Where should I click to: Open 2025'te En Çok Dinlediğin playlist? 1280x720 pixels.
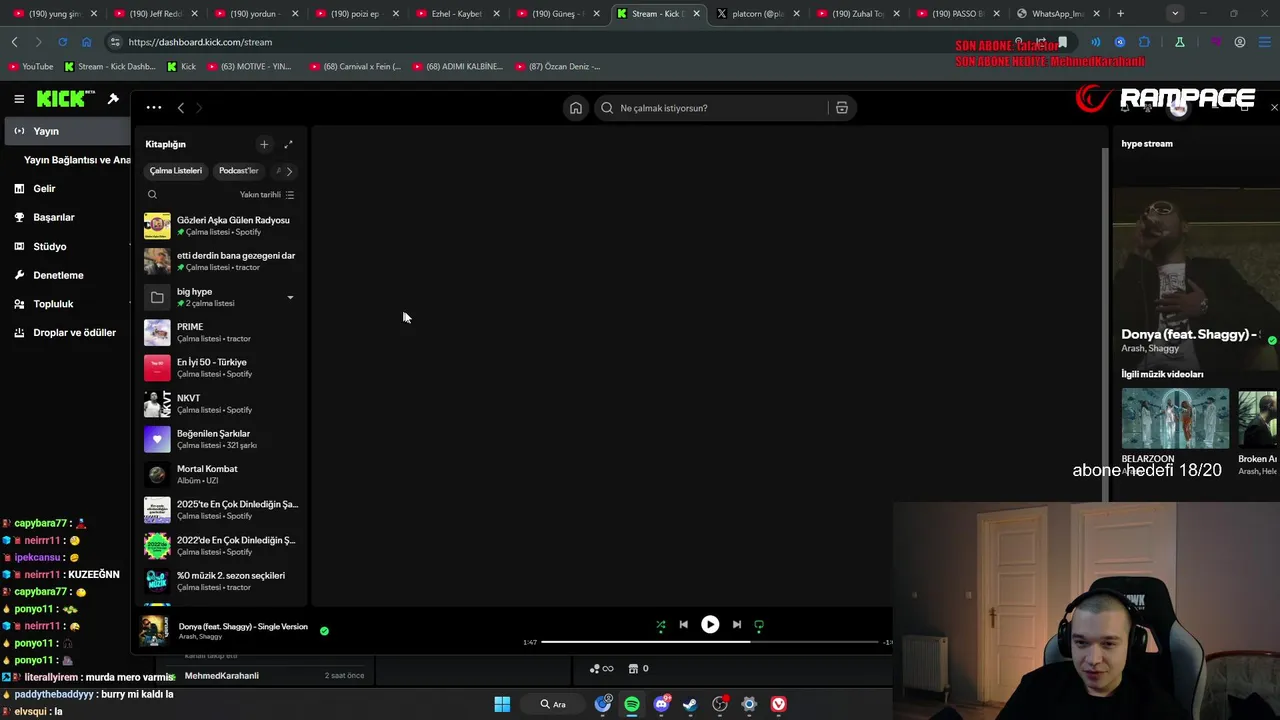click(x=221, y=510)
